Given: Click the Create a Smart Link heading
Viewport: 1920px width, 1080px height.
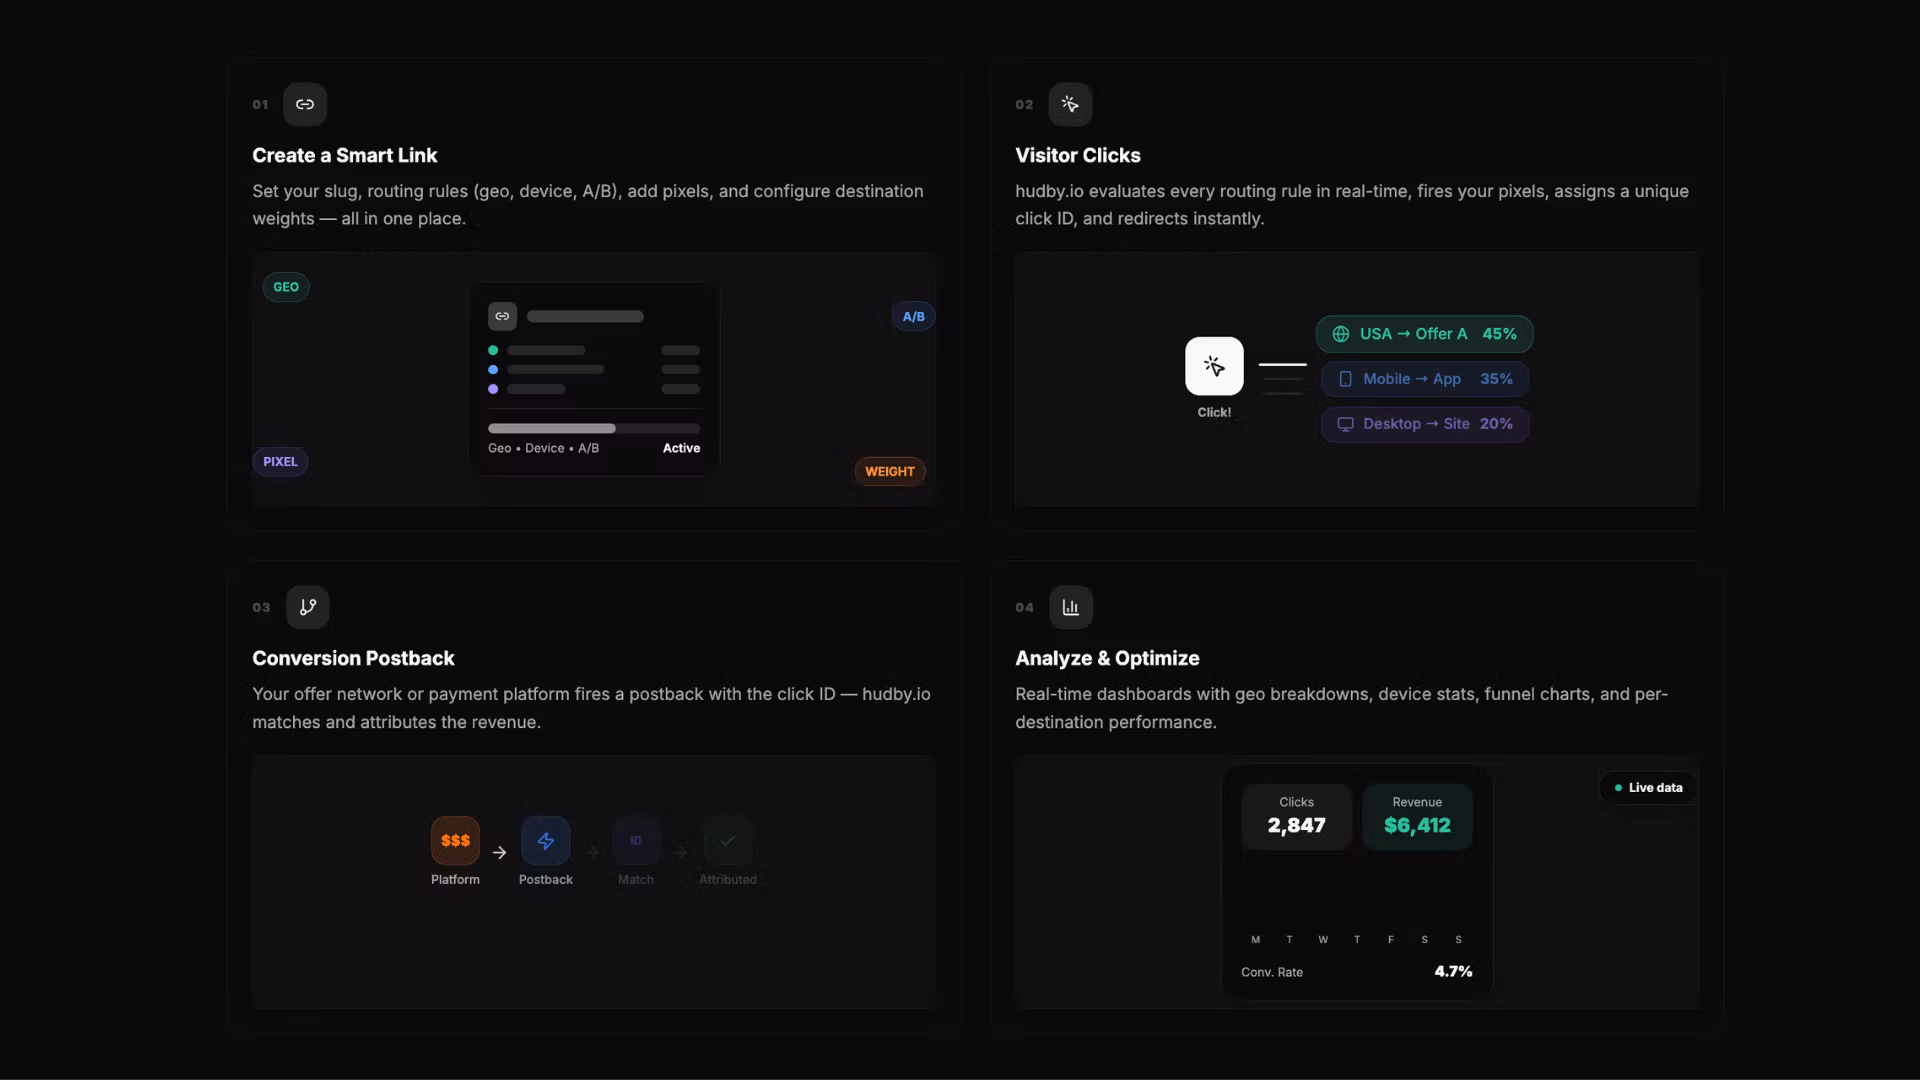Looking at the screenshot, I should [344, 155].
